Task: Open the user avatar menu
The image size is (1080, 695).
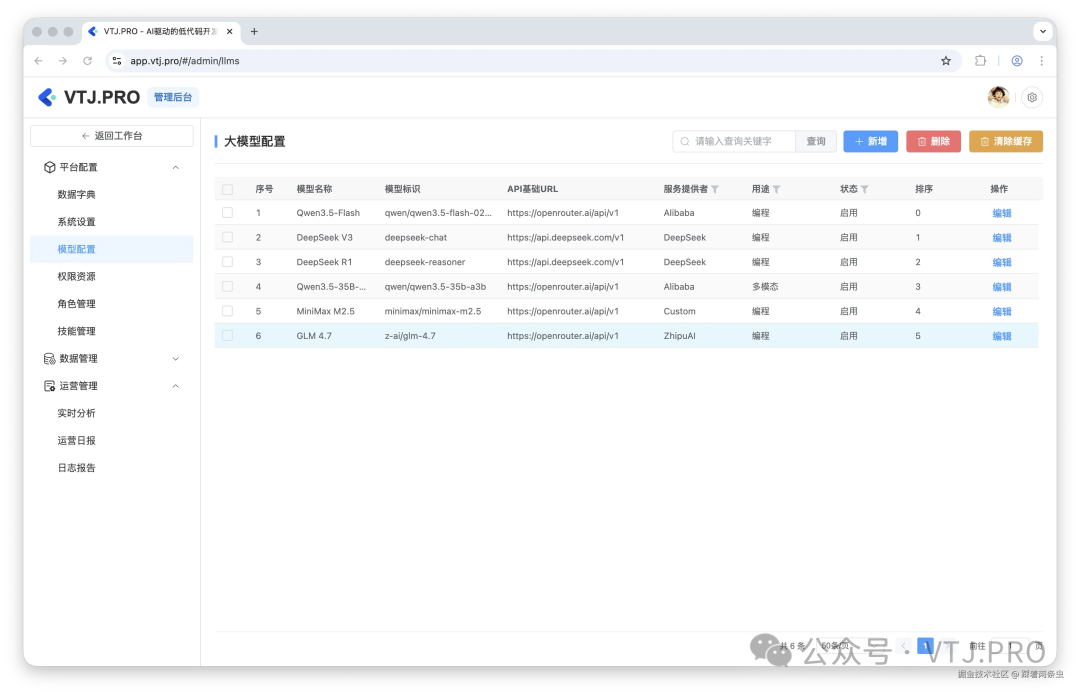Action: (x=998, y=97)
